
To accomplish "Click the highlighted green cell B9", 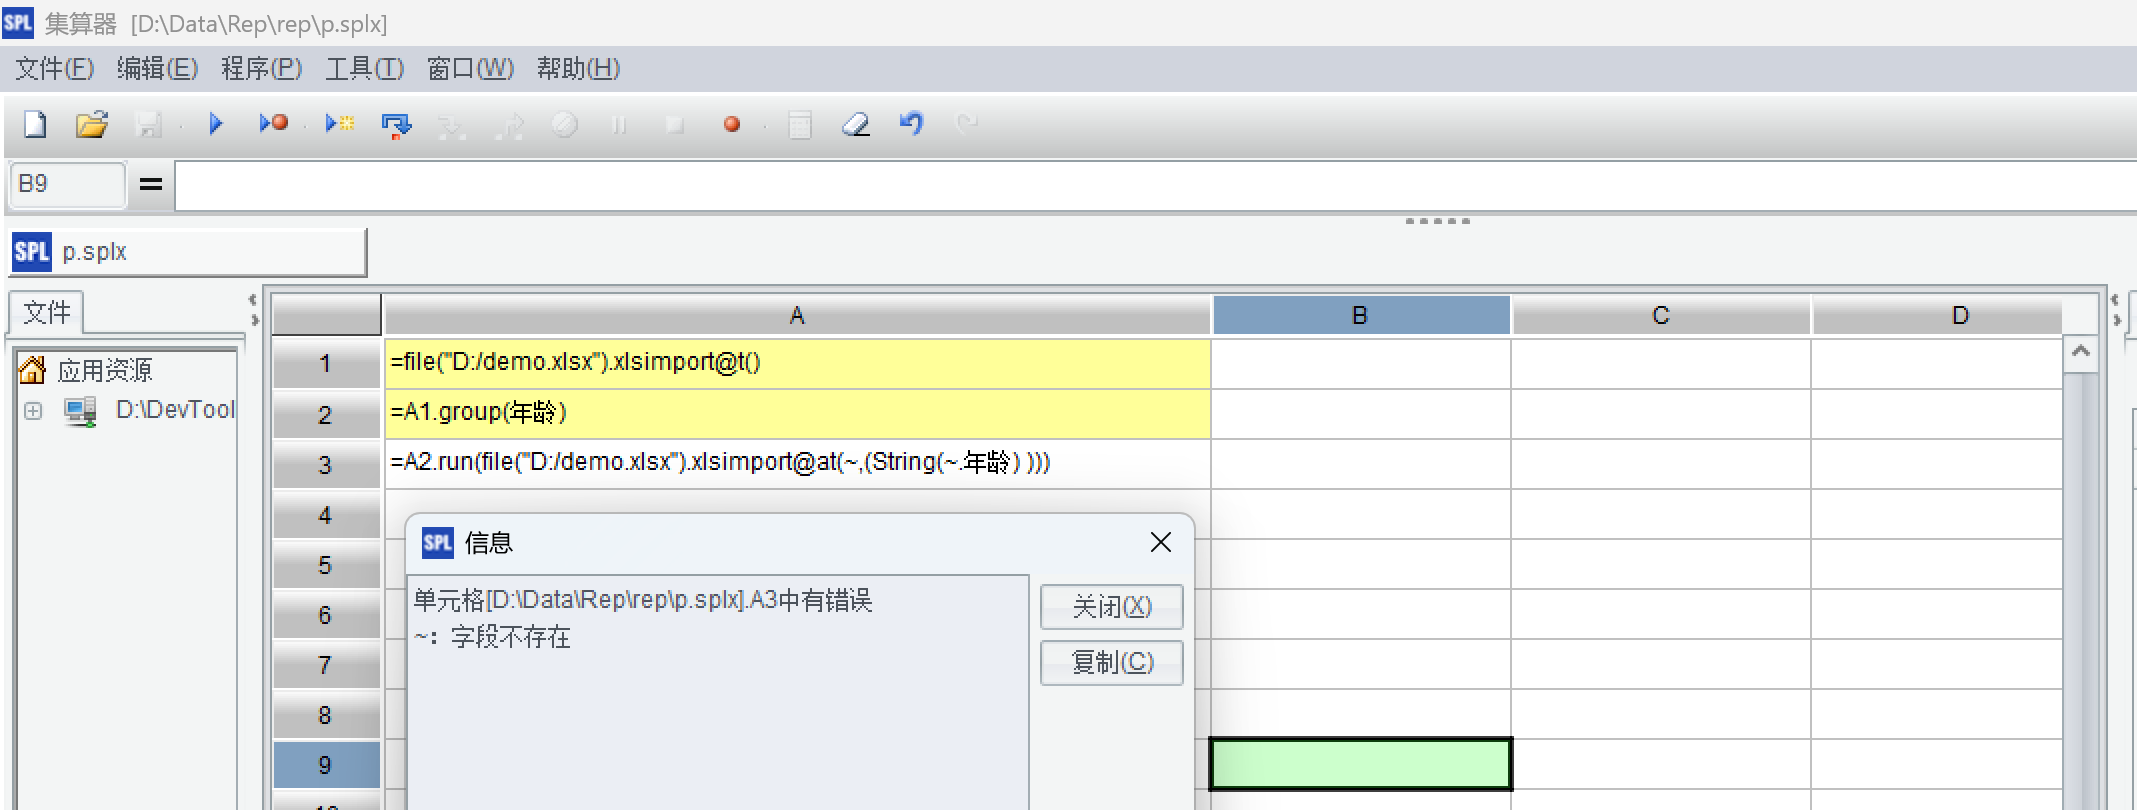I will point(1360,764).
